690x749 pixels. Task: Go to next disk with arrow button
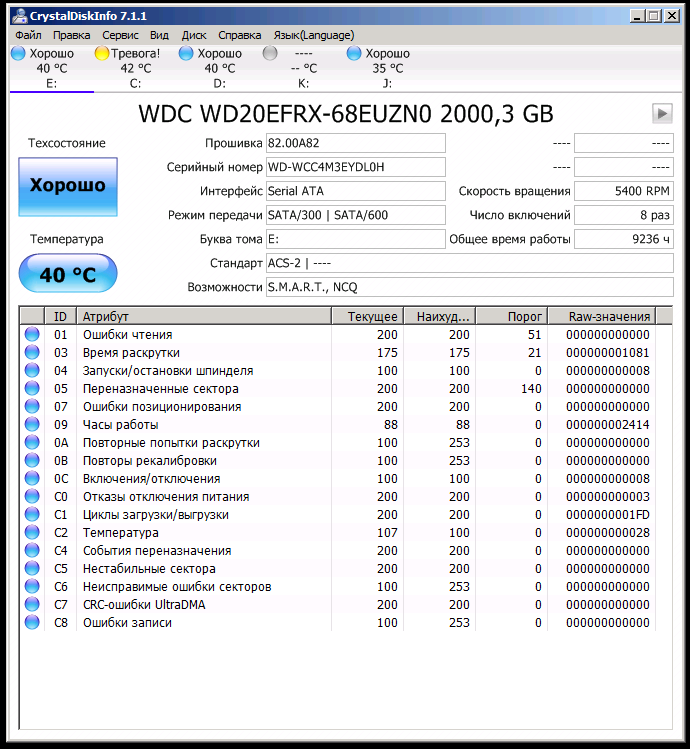point(662,114)
